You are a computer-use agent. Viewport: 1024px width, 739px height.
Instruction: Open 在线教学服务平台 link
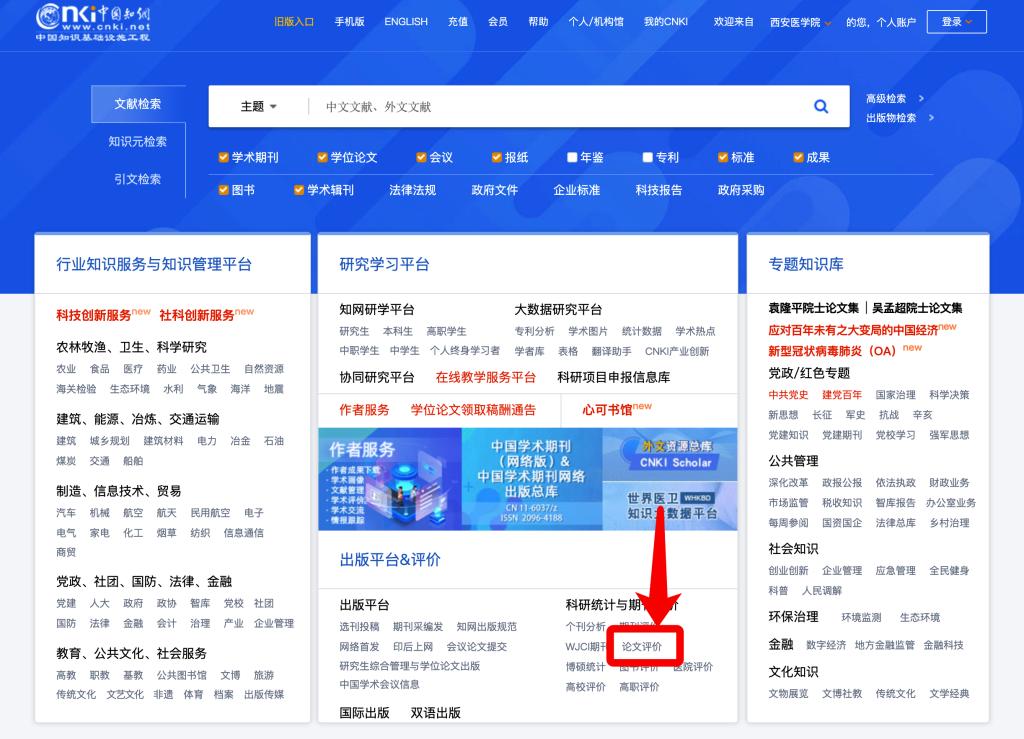[x=485, y=377]
